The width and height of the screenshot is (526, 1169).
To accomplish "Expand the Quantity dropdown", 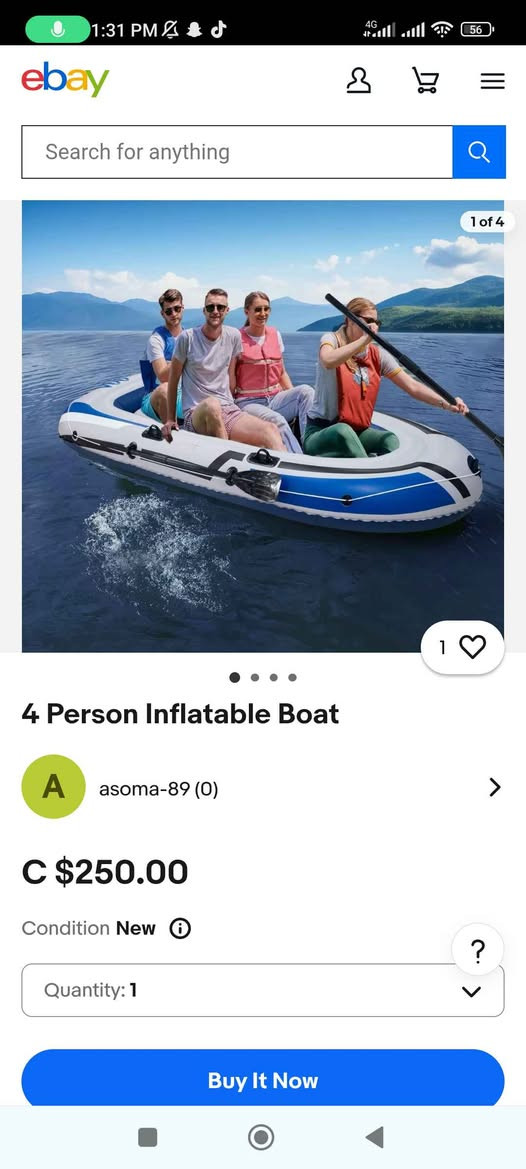I will tap(263, 990).
